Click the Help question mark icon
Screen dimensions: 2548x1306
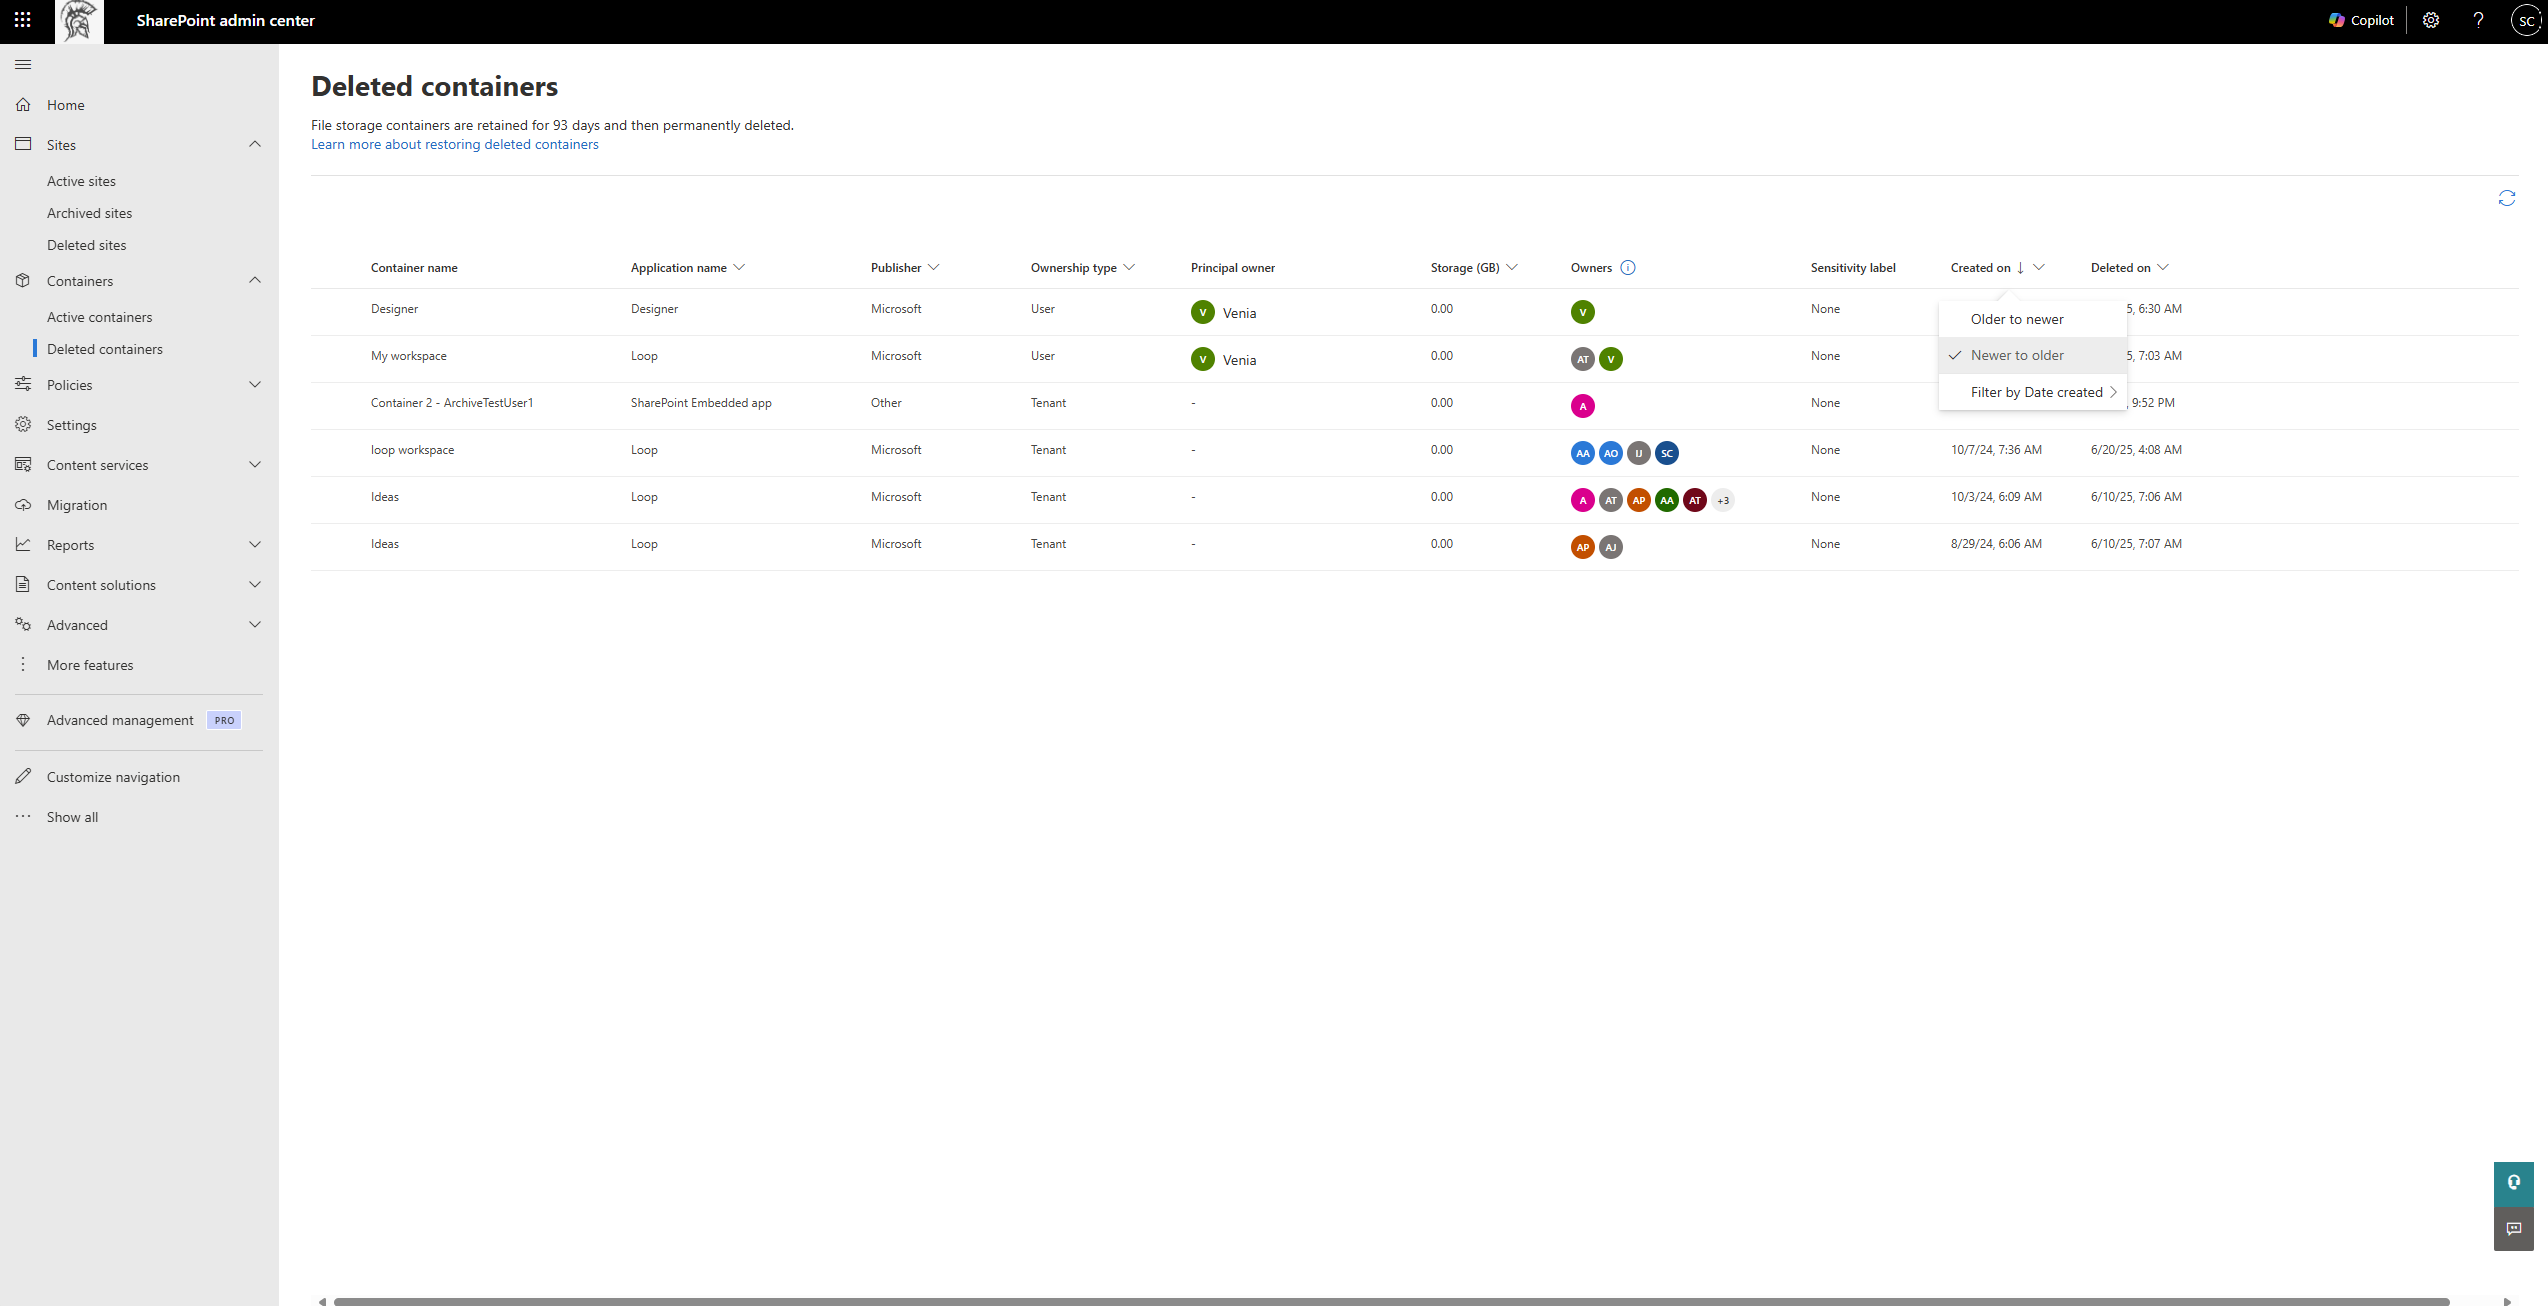(x=2477, y=20)
